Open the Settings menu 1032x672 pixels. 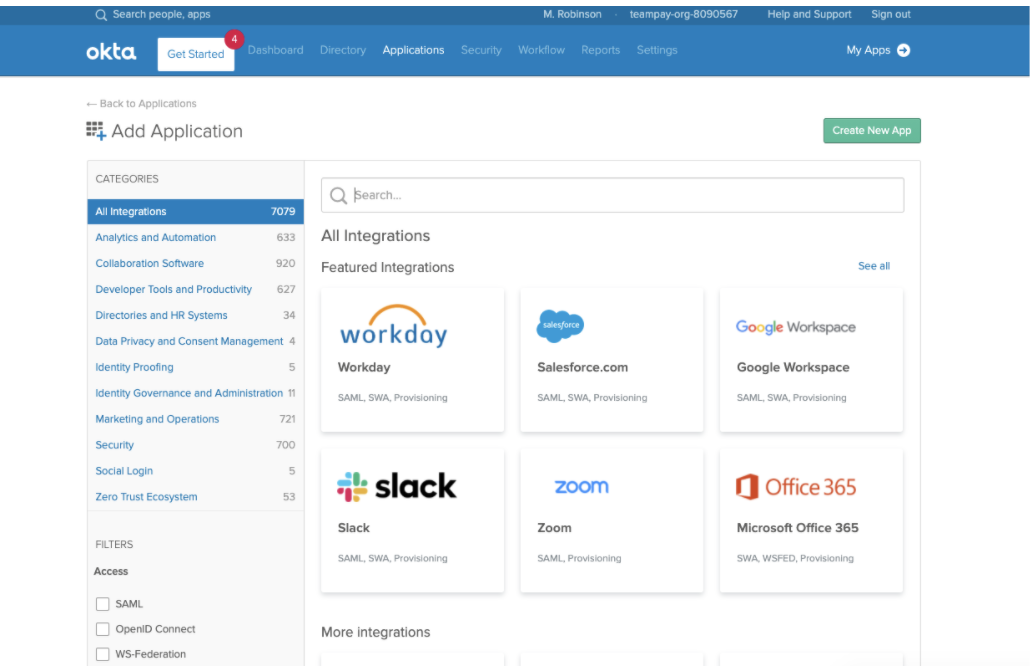pos(657,50)
